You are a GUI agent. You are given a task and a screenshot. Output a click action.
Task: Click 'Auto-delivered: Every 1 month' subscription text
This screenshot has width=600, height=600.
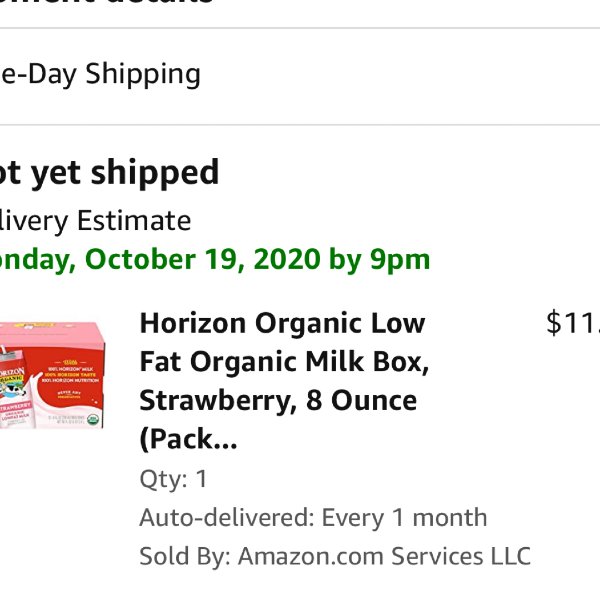point(313,517)
